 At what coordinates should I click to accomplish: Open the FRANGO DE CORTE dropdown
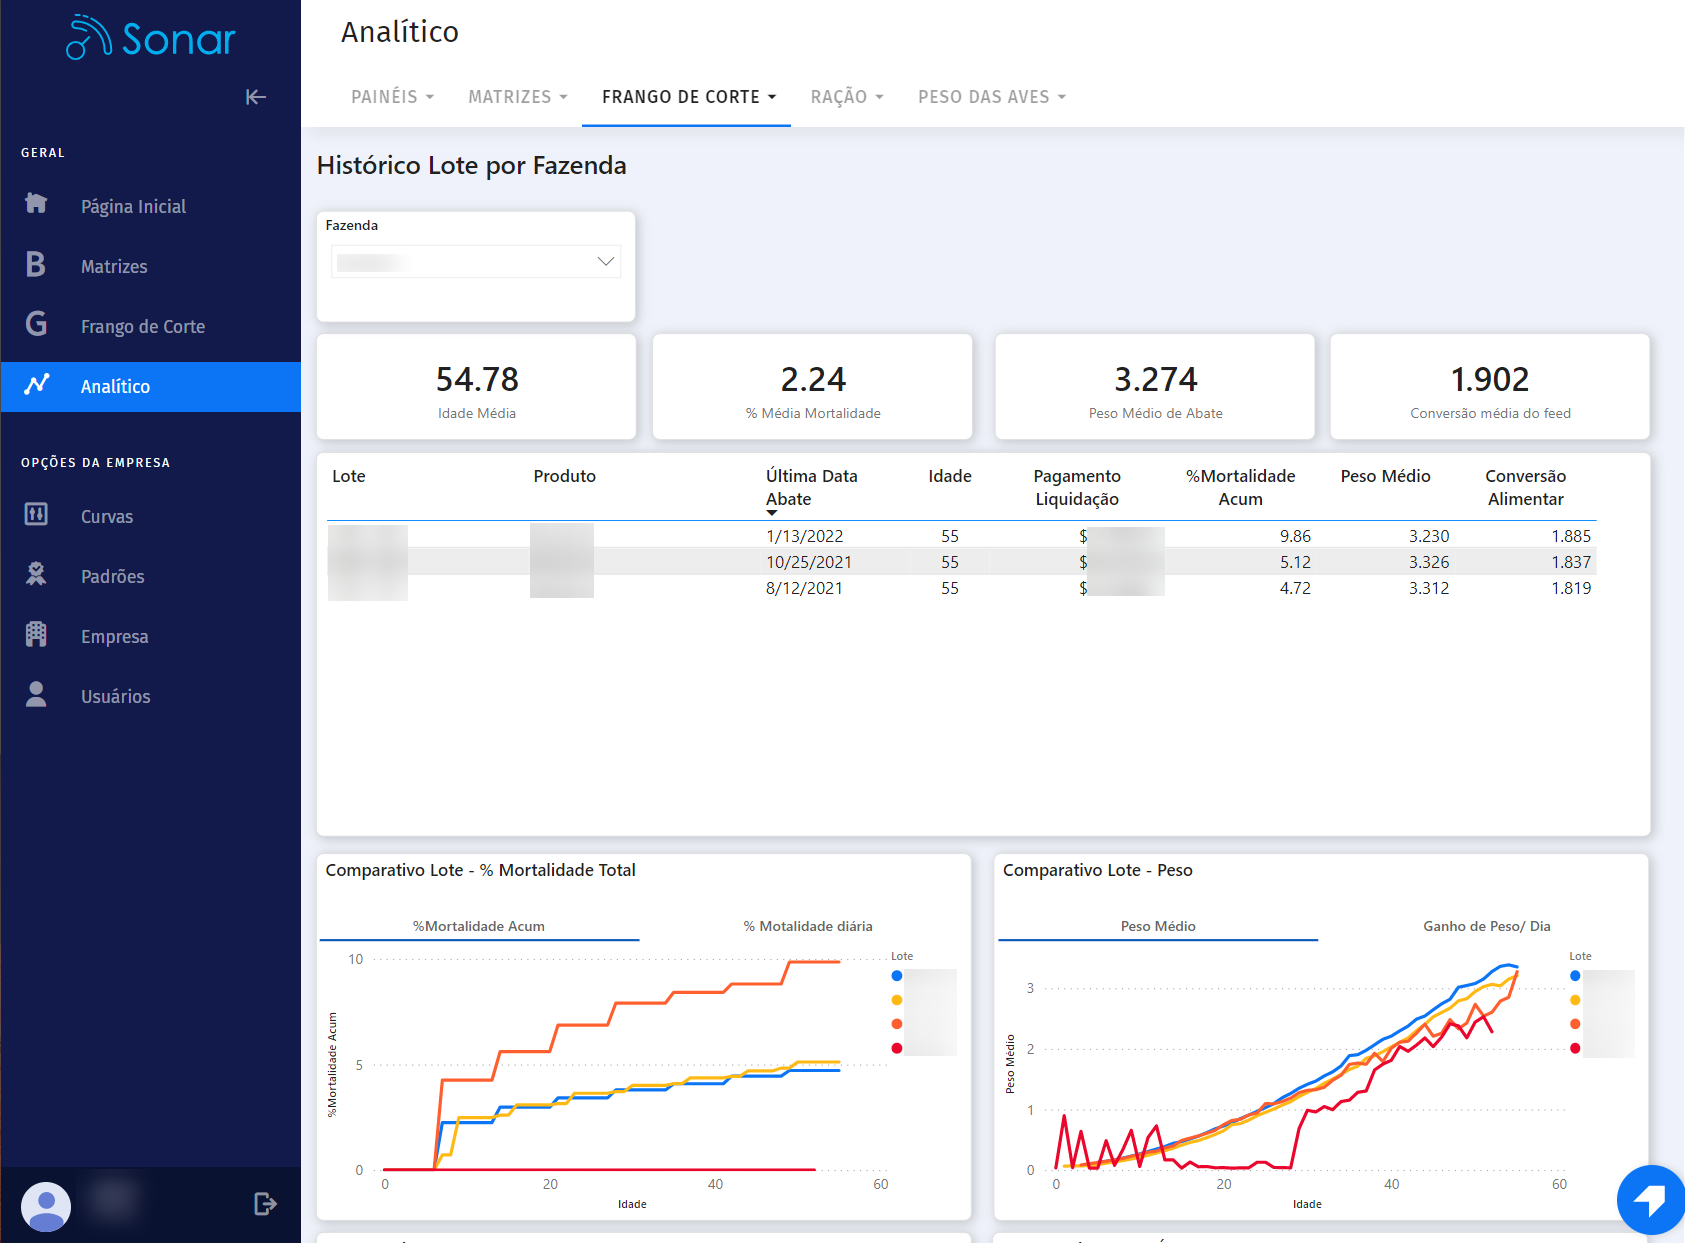pos(688,97)
